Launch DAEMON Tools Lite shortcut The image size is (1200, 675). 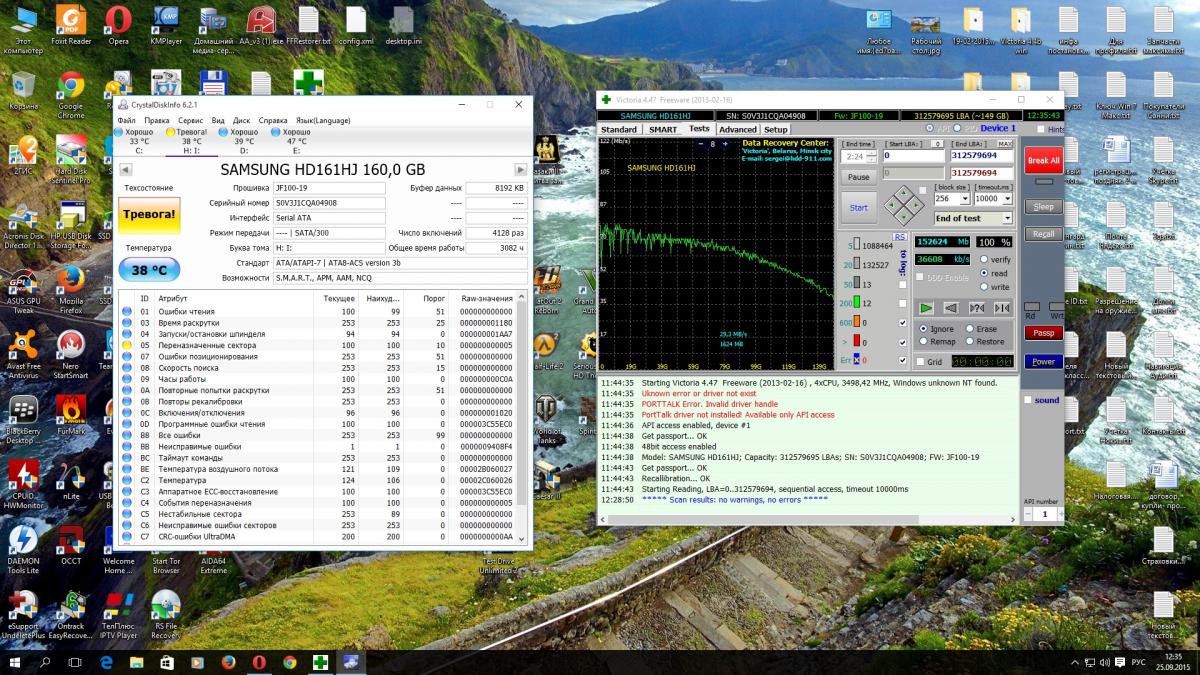(23, 550)
